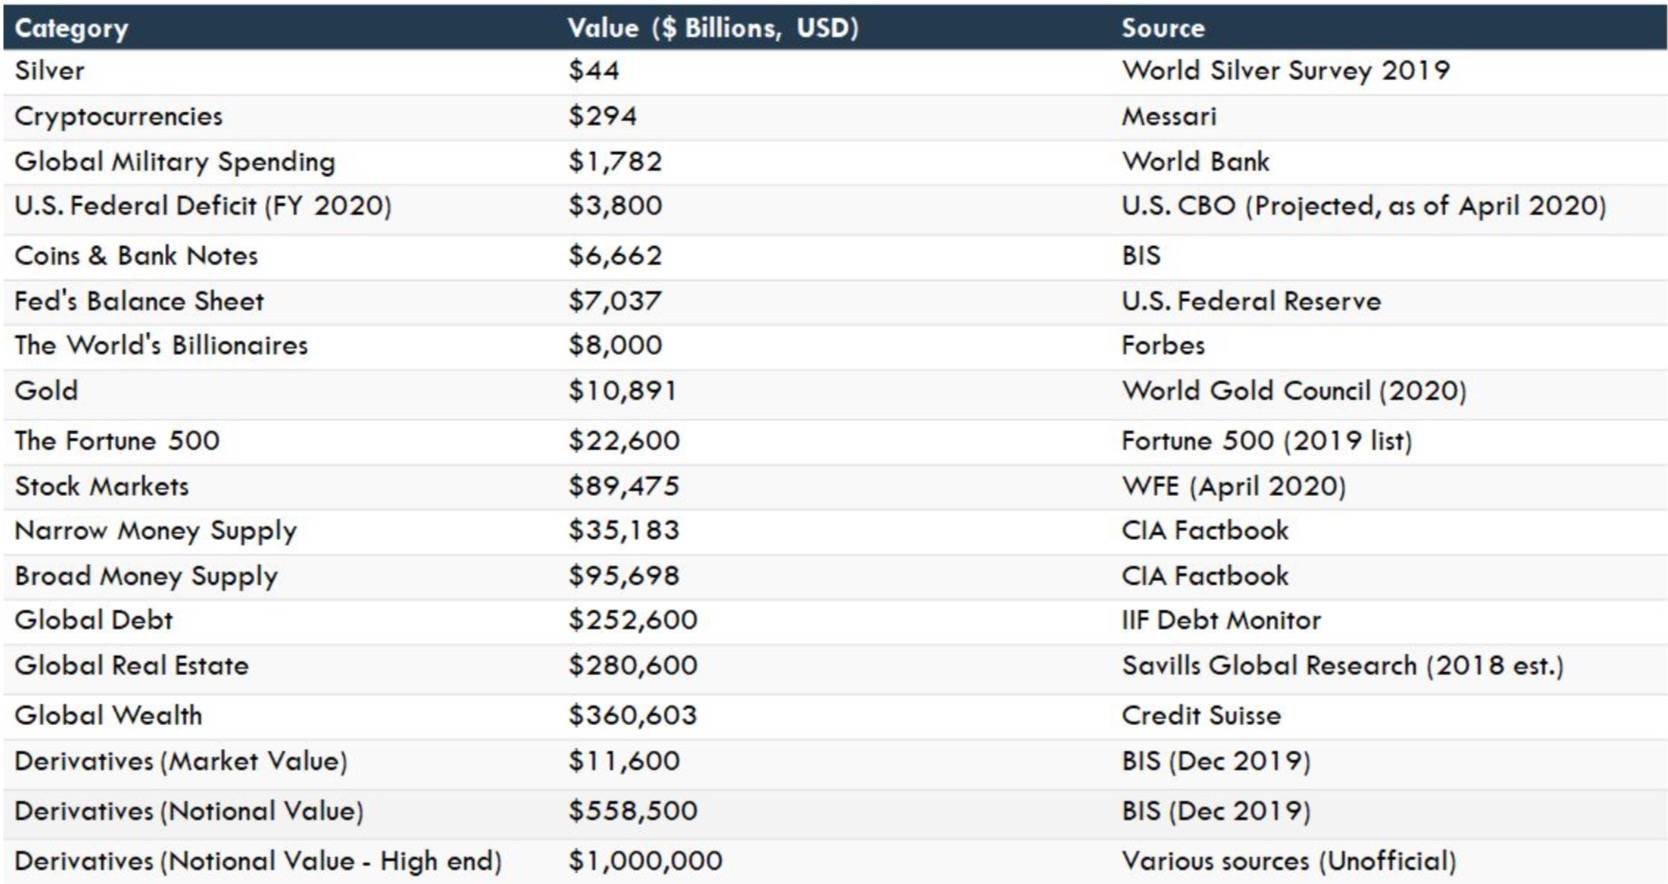Image resolution: width=1668 pixels, height=884 pixels.
Task: Select the Messari source cell
Action: coord(1168,116)
